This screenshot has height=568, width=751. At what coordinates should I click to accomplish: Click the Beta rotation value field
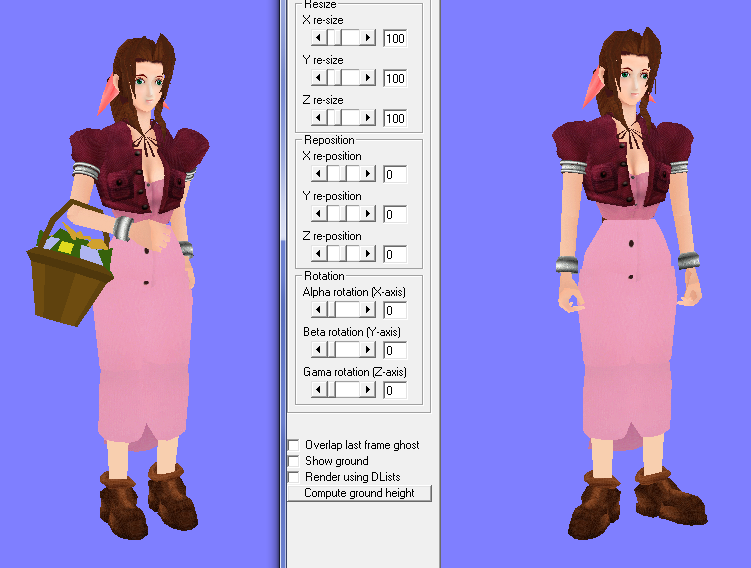[395, 351]
